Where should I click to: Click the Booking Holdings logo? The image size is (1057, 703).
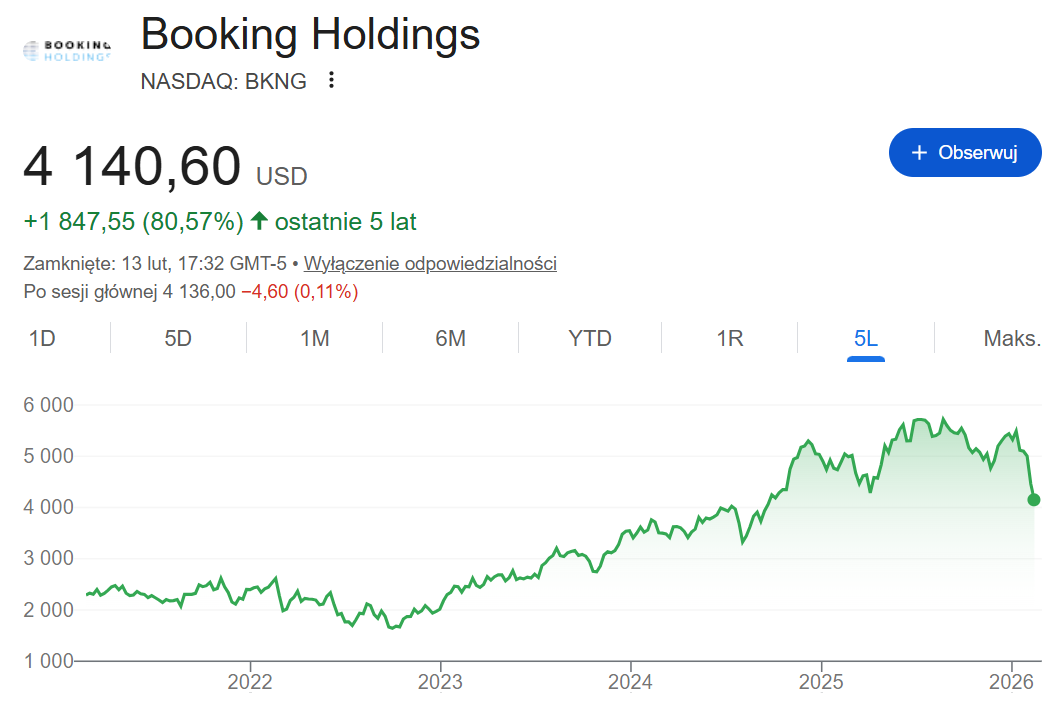tap(66, 50)
